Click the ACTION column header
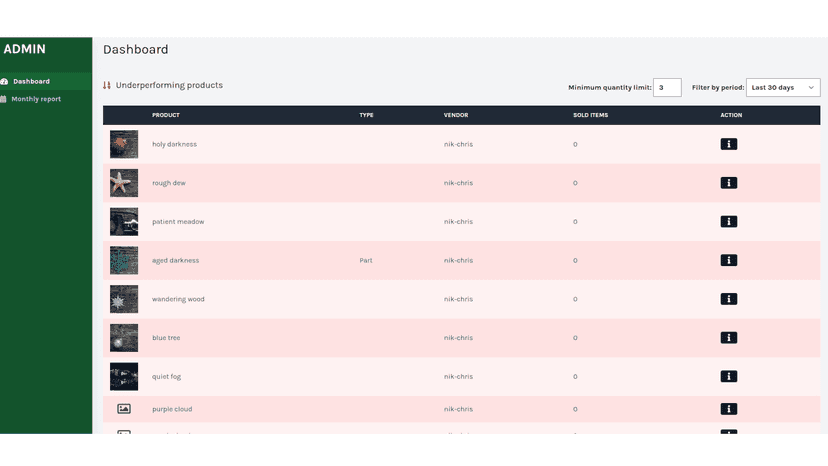This screenshot has width=828, height=466. click(x=731, y=115)
